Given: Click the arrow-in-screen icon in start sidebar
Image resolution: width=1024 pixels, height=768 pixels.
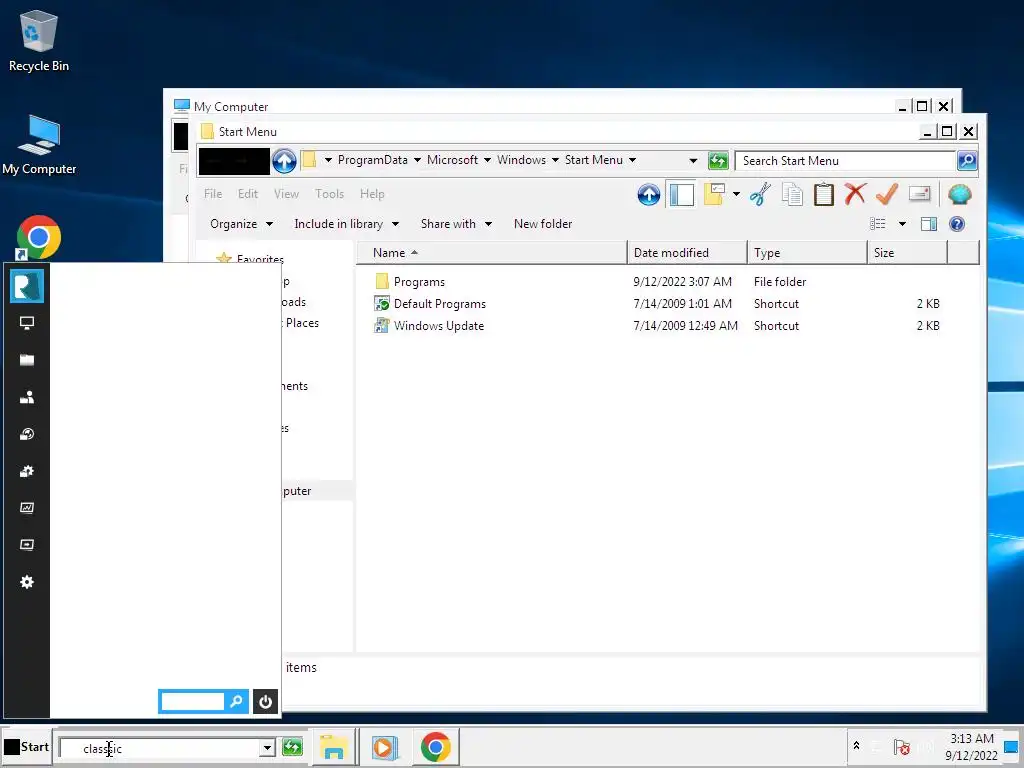Looking at the screenshot, I should [27, 545].
